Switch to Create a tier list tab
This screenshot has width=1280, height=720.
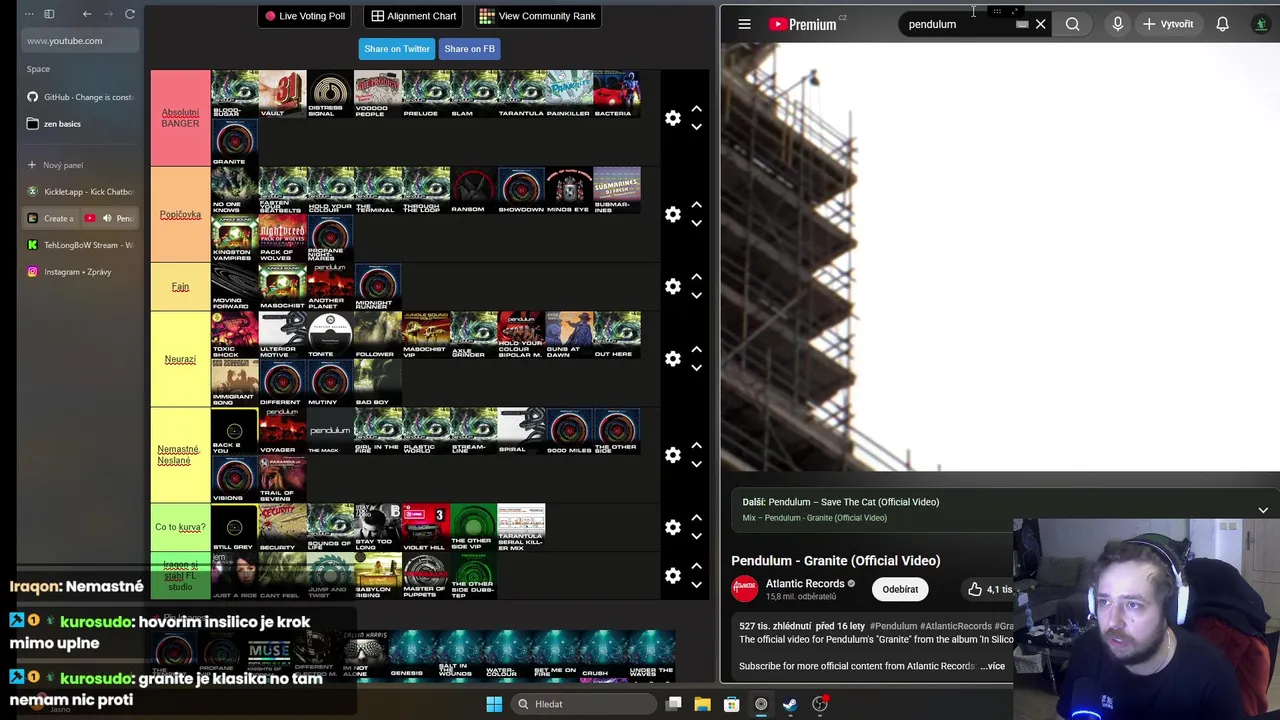tap(52, 218)
